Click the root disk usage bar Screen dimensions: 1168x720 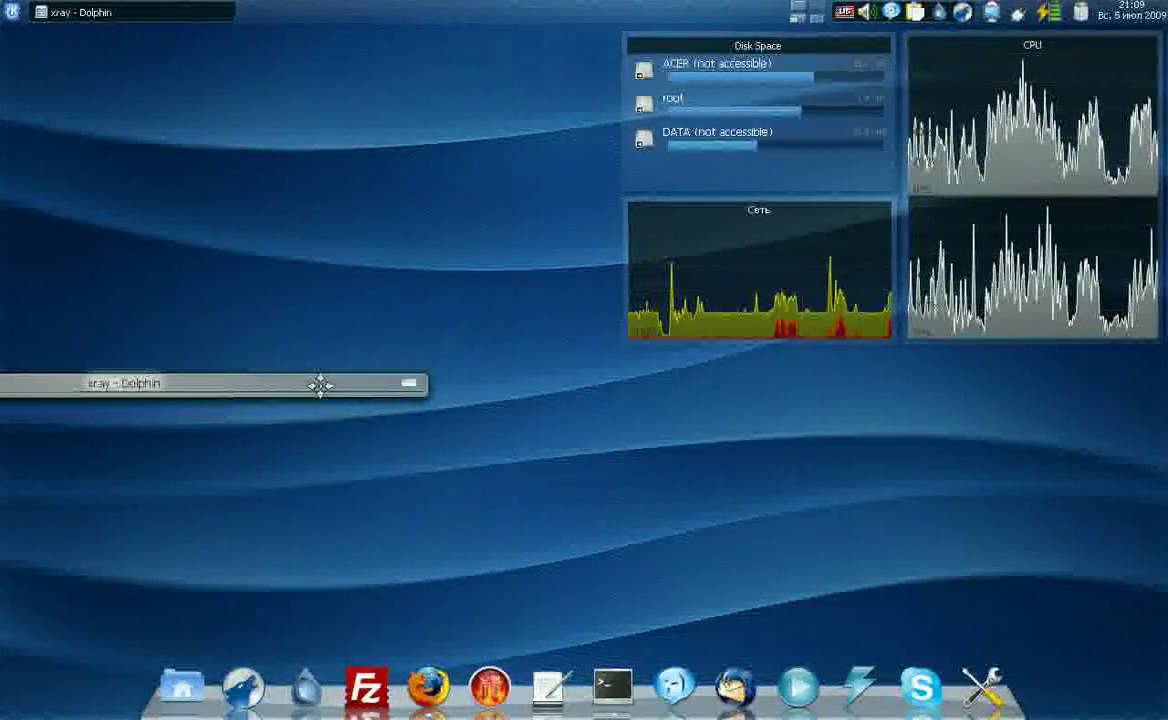coord(775,111)
